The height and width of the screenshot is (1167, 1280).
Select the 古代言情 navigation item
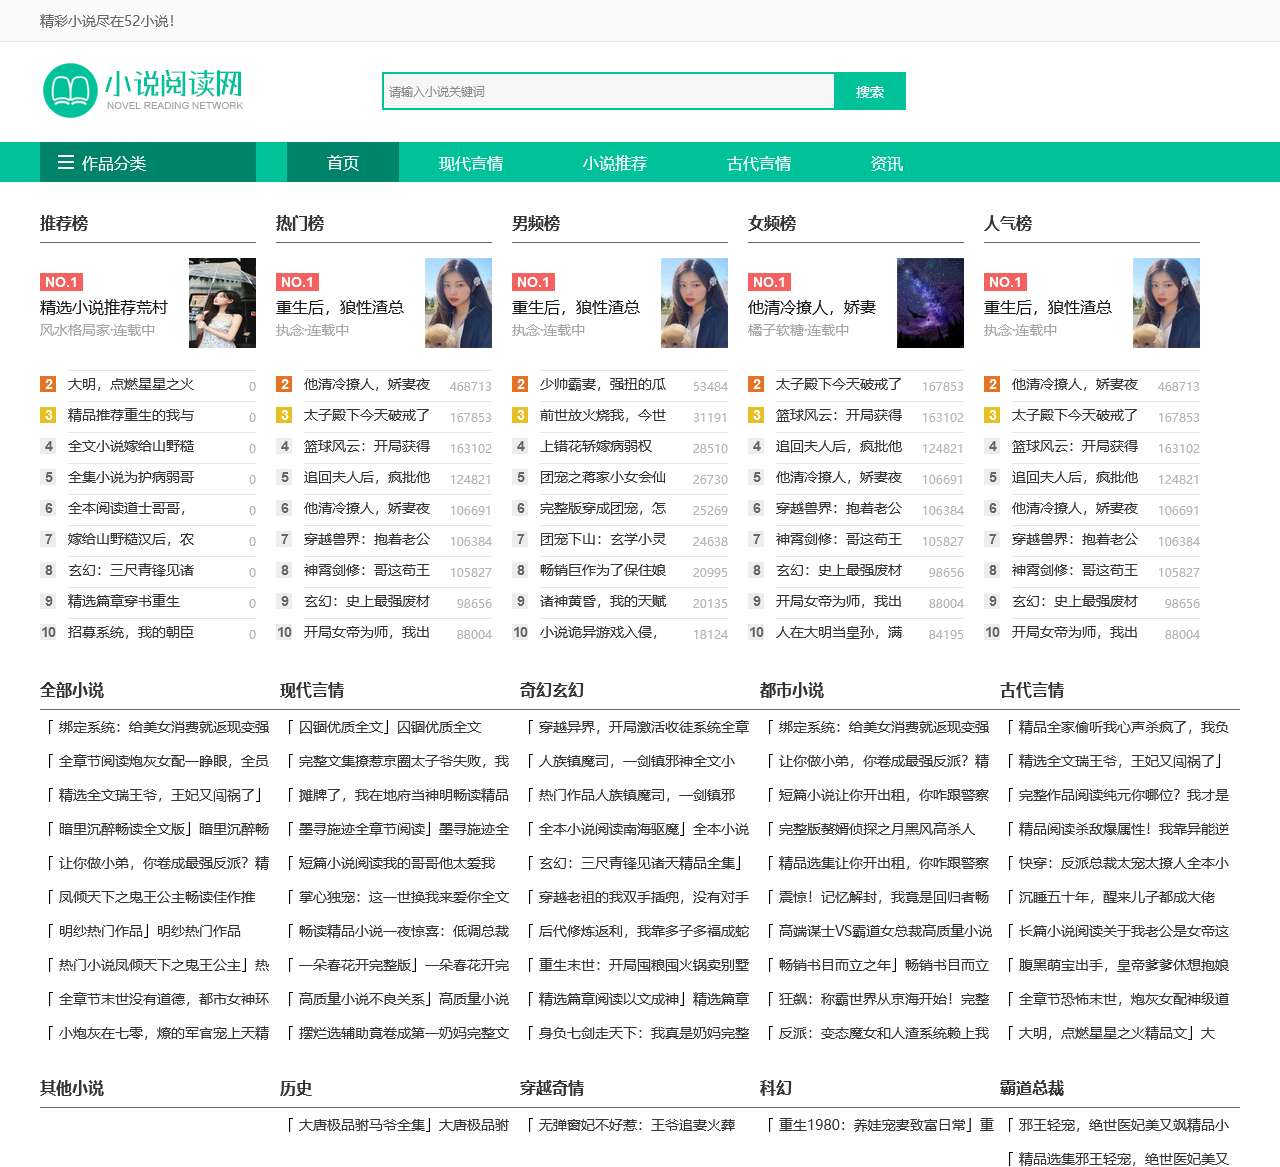pos(758,163)
